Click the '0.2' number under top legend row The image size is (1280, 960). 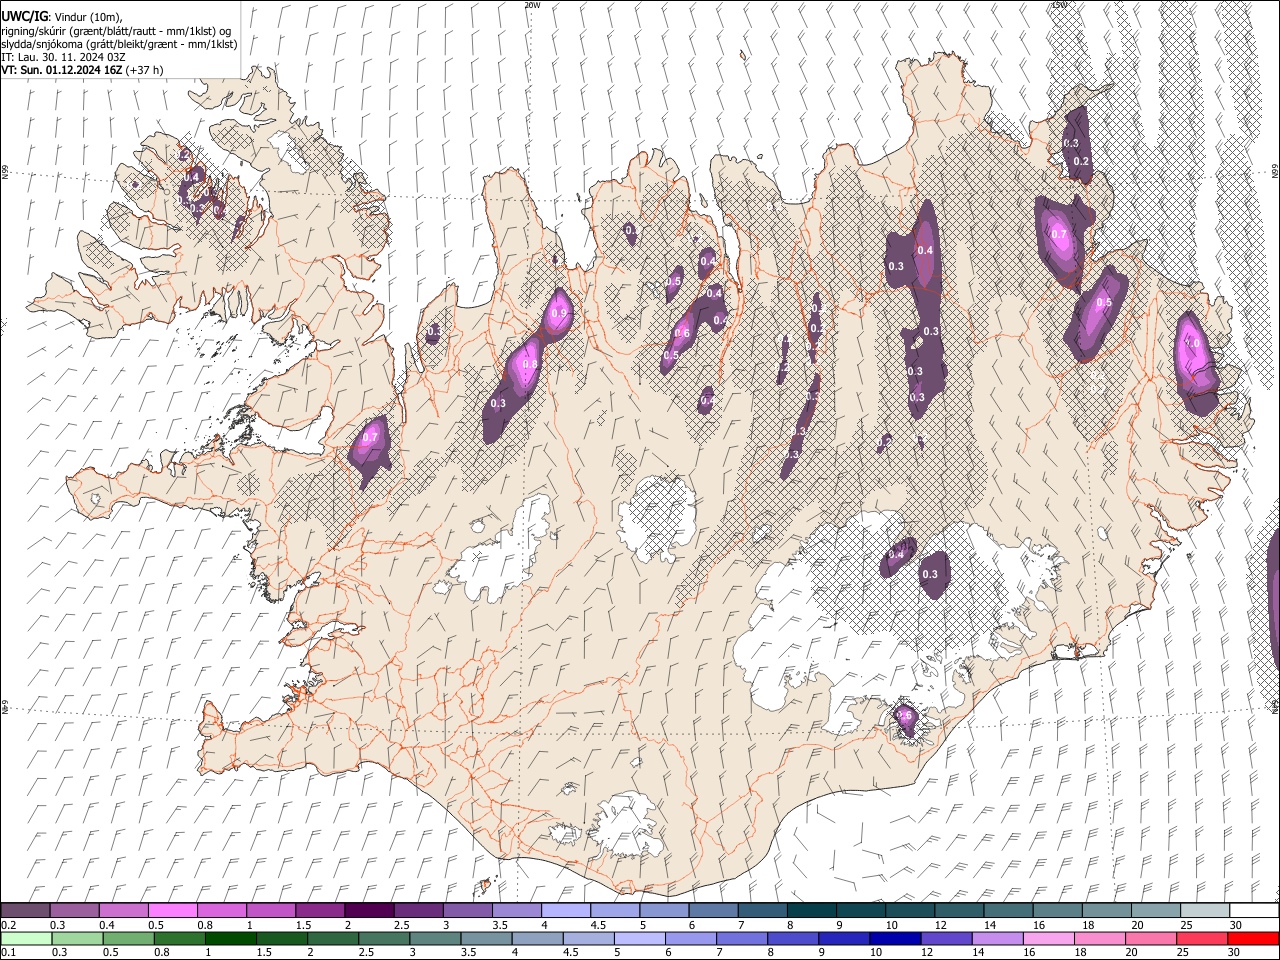click(x=8, y=925)
